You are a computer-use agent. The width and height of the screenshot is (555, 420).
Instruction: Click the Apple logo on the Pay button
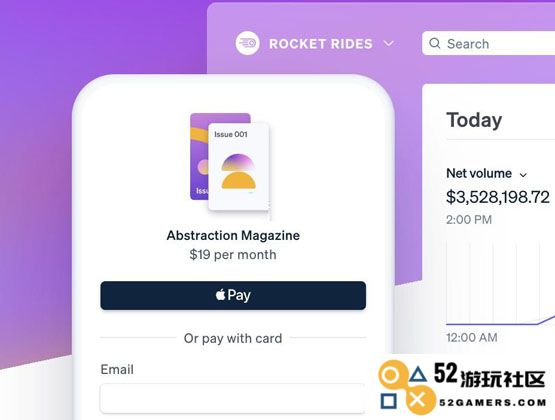coord(221,295)
